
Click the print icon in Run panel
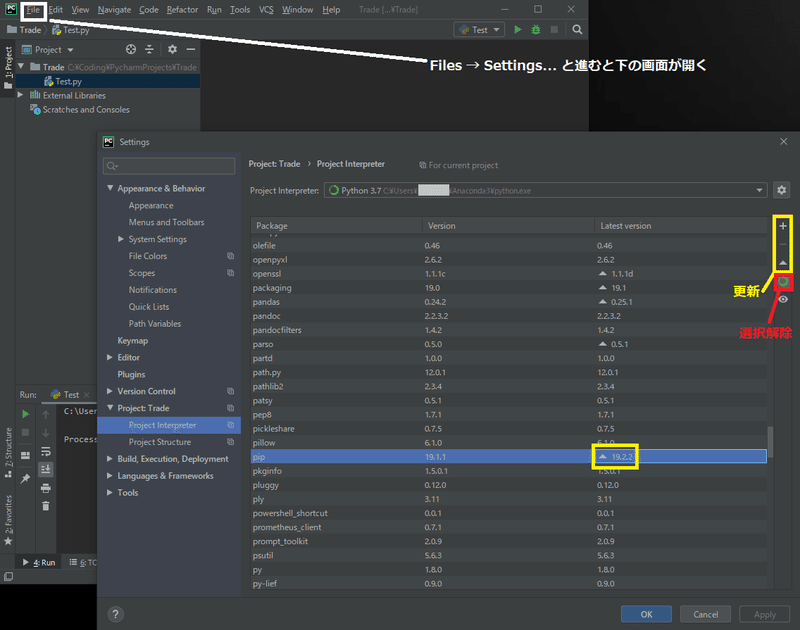pos(45,488)
